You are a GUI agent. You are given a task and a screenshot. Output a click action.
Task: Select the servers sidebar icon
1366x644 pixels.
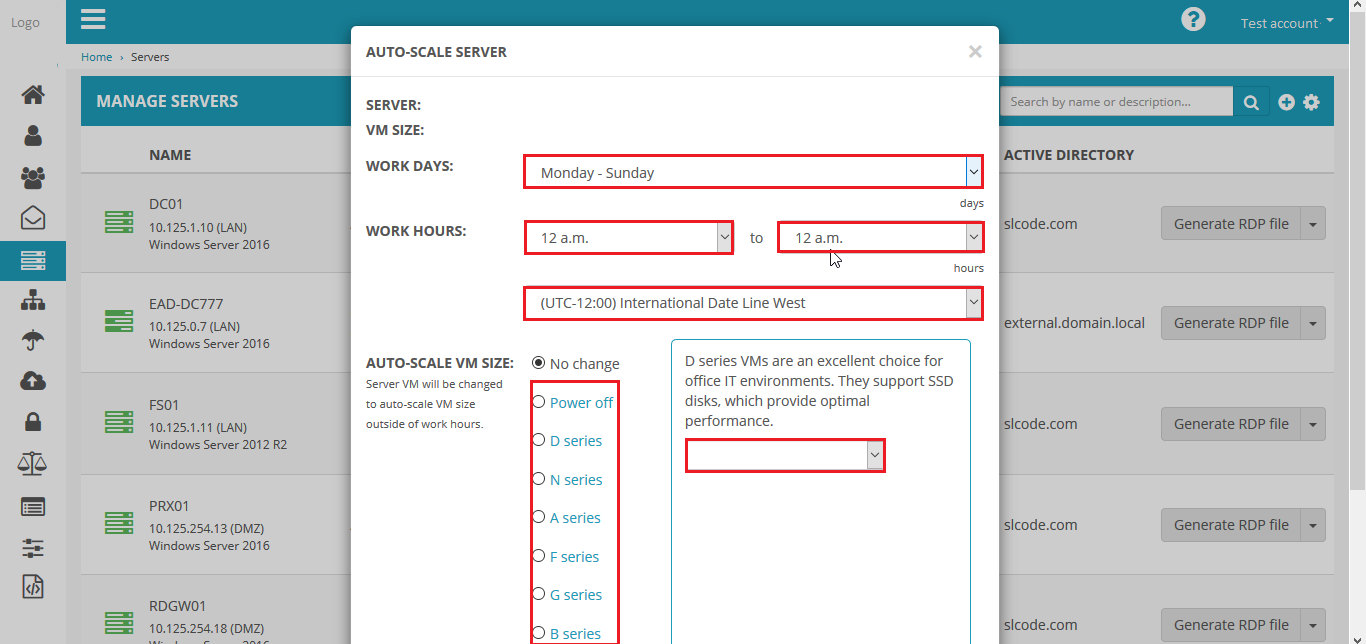(x=33, y=260)
